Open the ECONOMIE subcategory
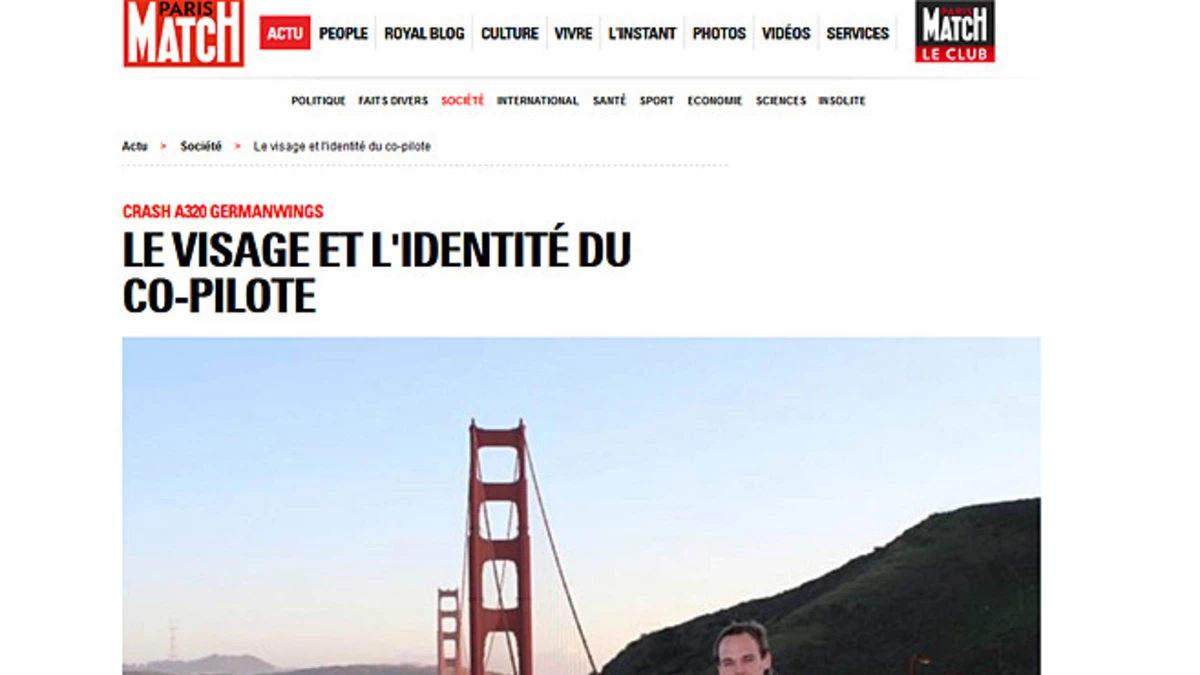Screen dimensions: 1200x675 click(715, 101)
